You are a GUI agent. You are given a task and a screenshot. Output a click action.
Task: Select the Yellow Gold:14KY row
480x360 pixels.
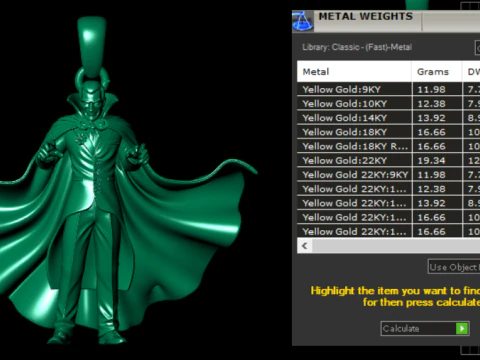388,118
